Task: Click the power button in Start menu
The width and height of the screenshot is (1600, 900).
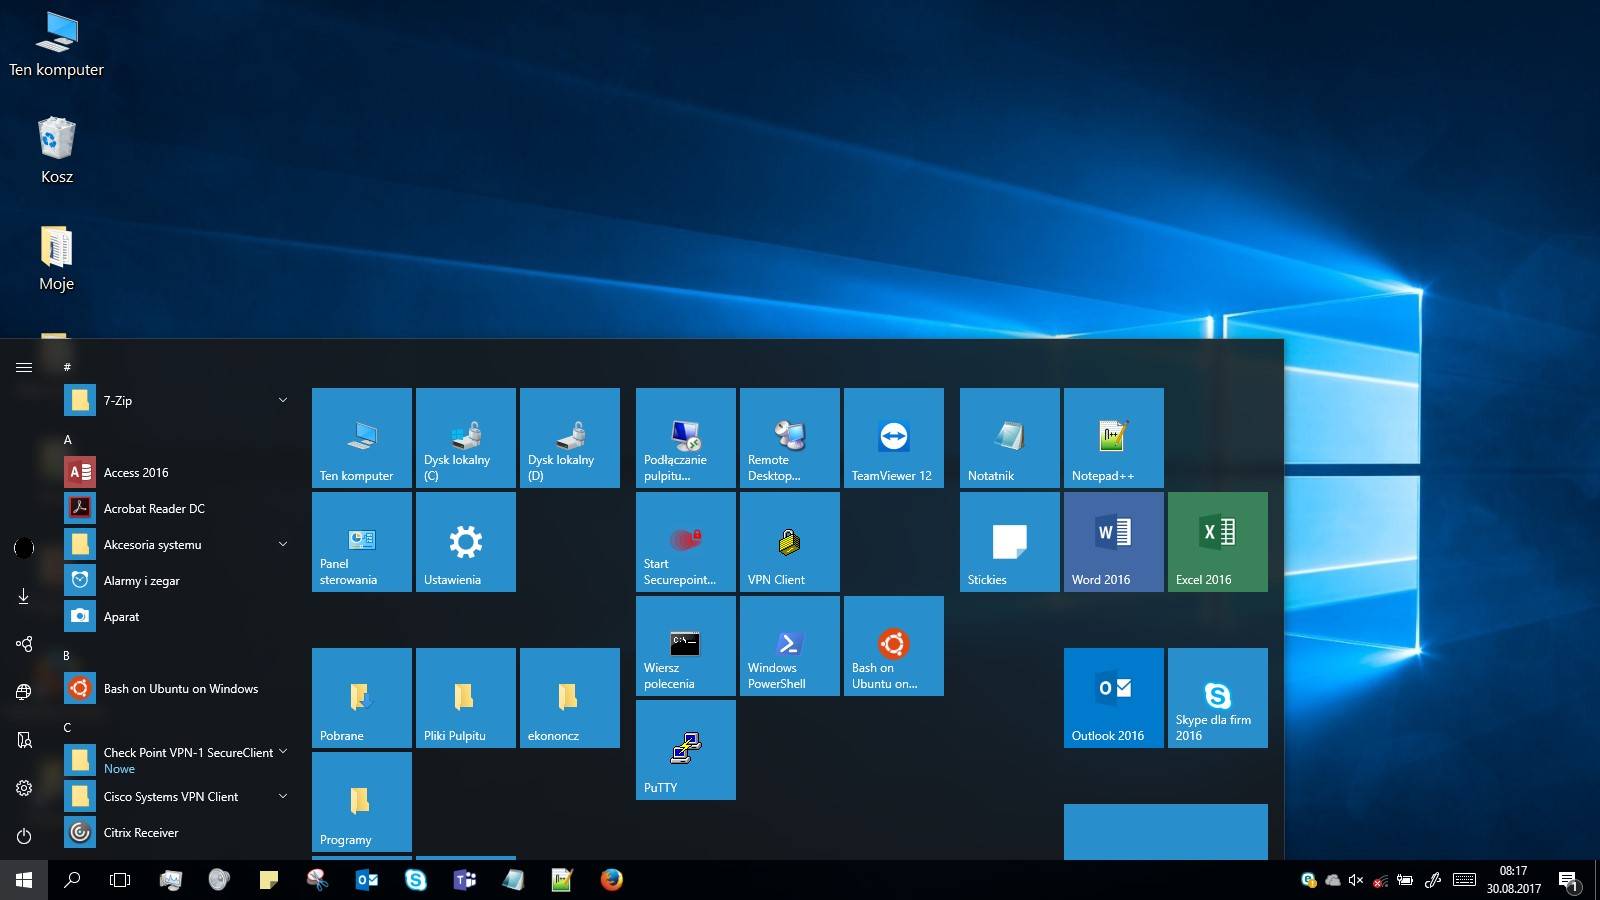Action: [x=24, y=836]
